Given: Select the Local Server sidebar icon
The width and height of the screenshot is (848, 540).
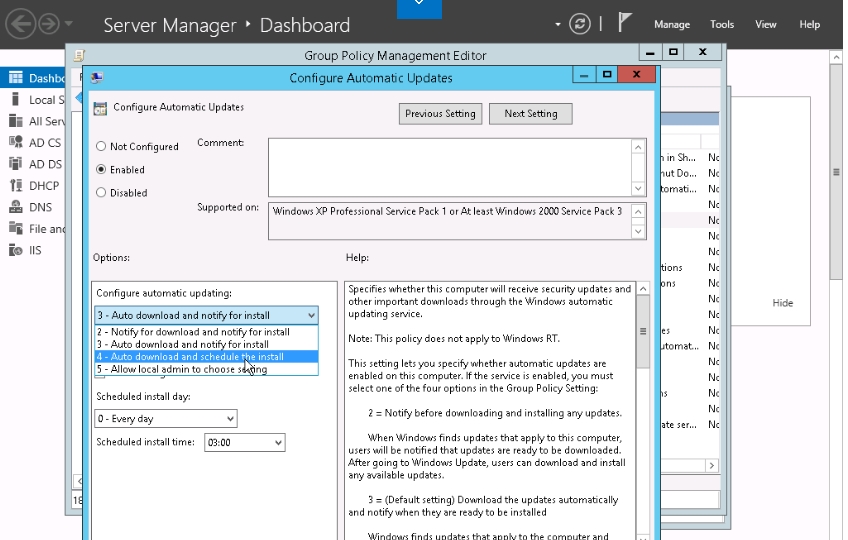Looking at the screenshot, I should point(16,99).
